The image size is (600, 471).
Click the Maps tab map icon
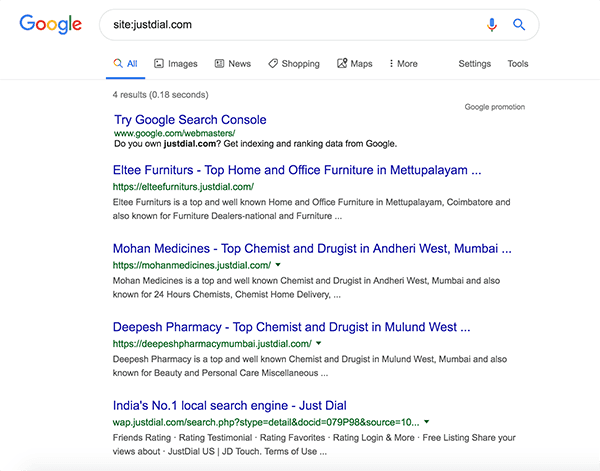coord(342,63)
